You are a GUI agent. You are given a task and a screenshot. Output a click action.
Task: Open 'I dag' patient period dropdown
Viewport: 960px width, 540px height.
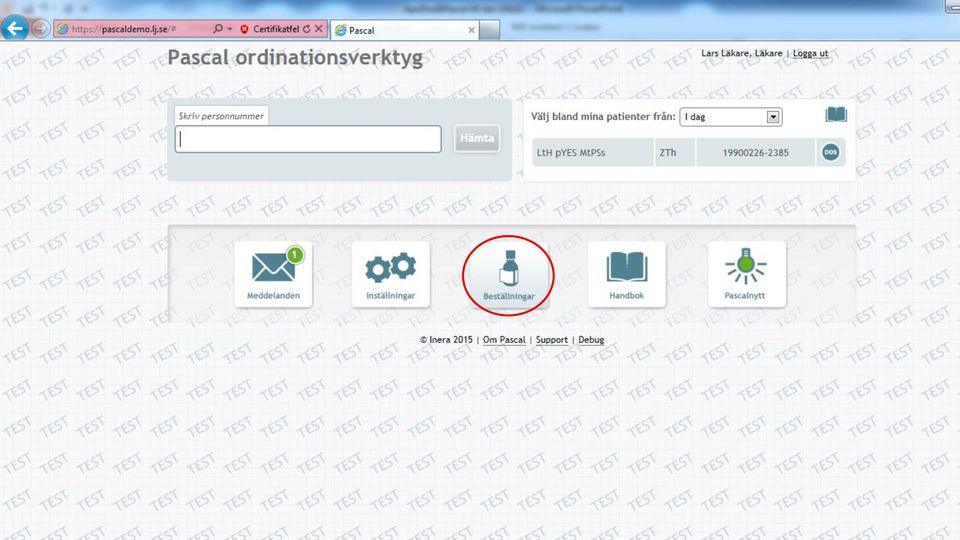731,117
